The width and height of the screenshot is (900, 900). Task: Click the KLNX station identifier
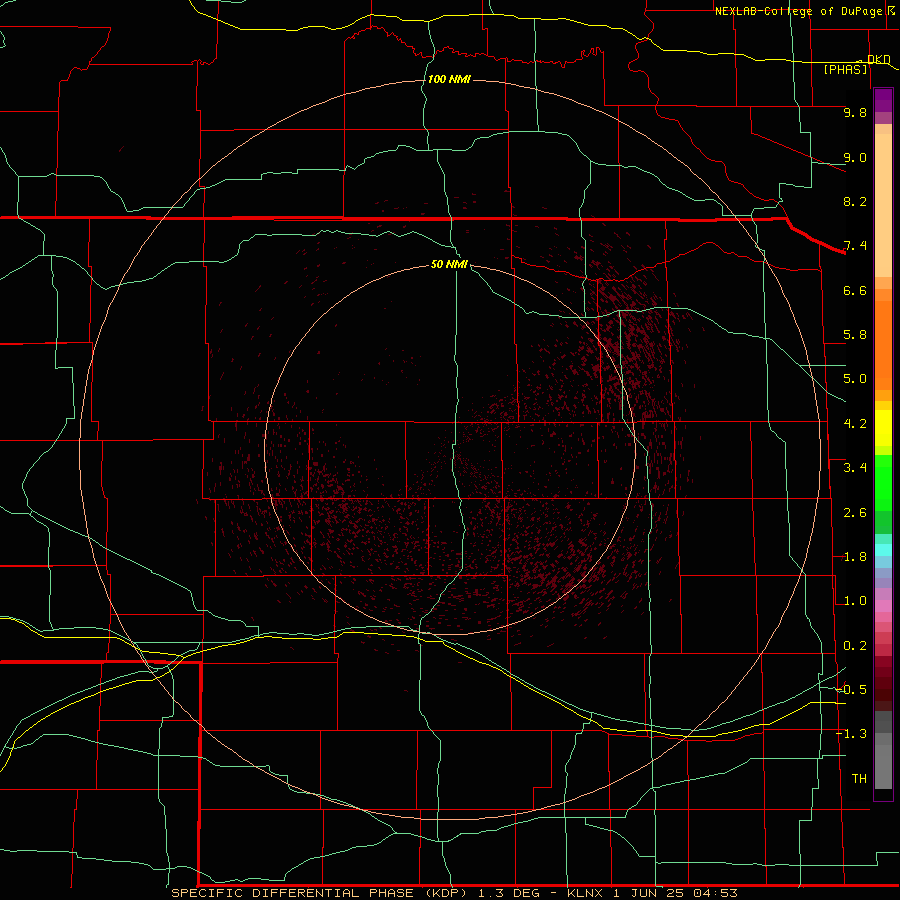pyautogui.click(x=585, y=893)
